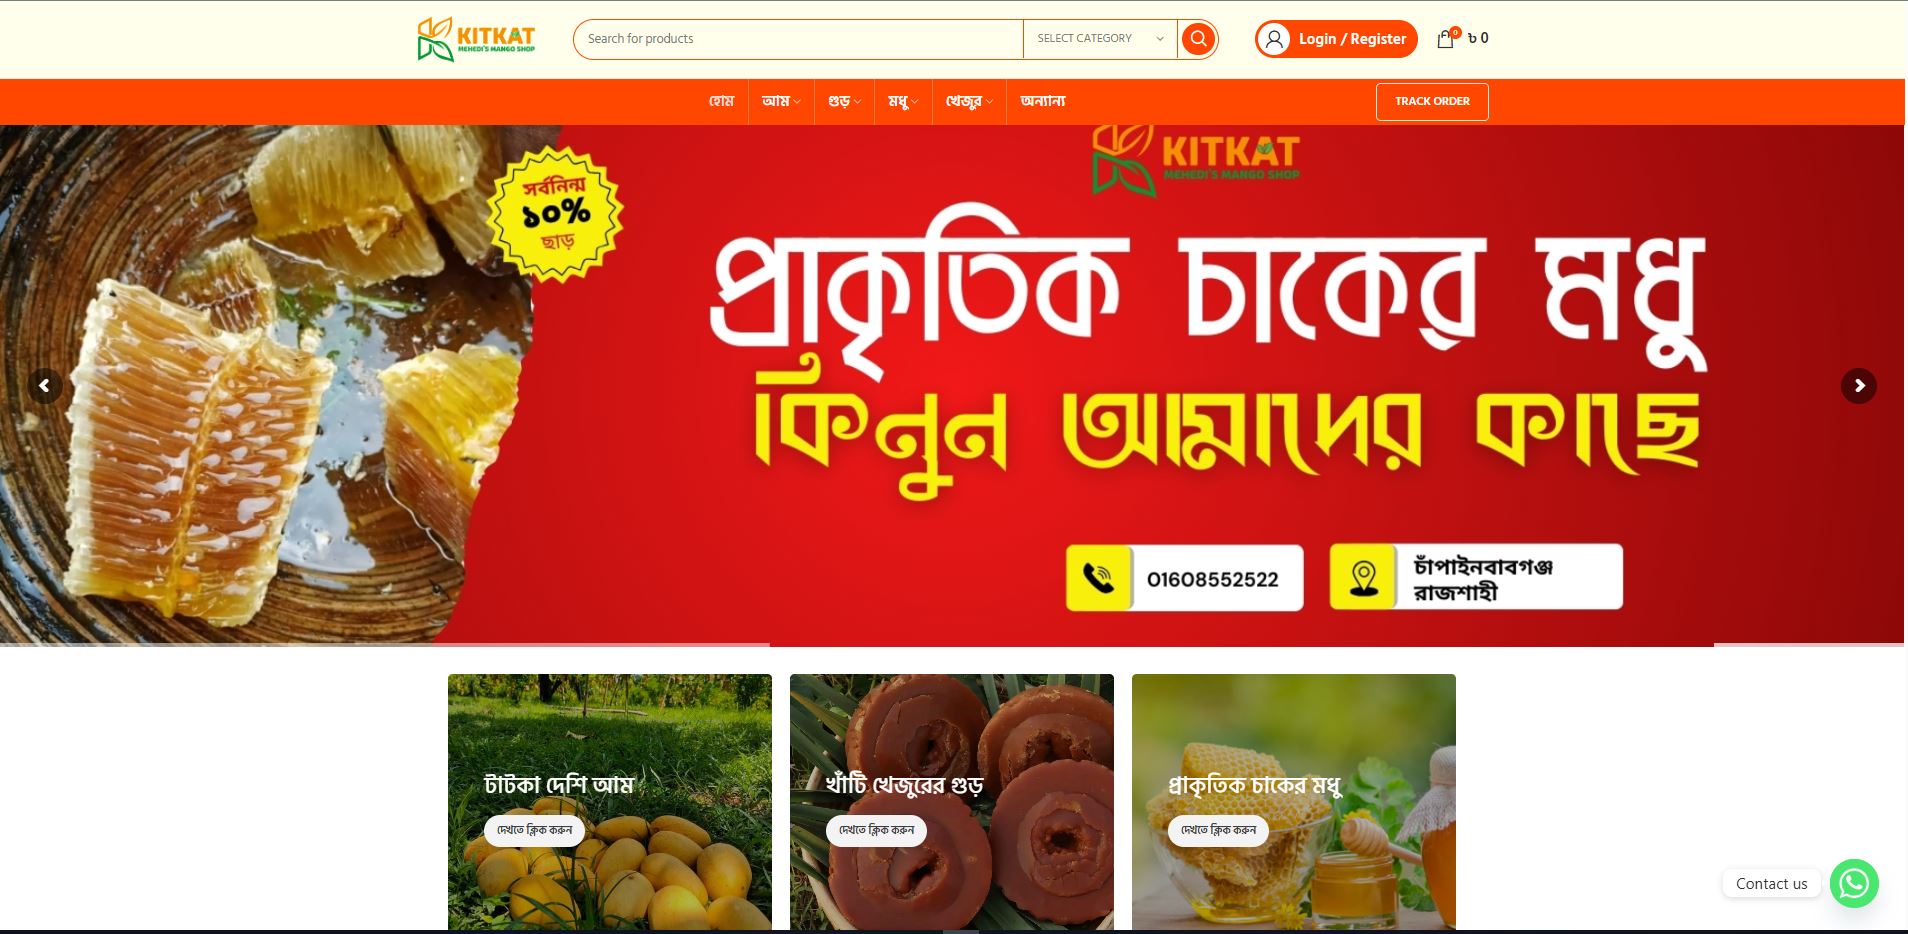This screenshot has height=934, width=1908.
Task: Click the orange search magnifier icon
Action: [x=1197, y=39]
